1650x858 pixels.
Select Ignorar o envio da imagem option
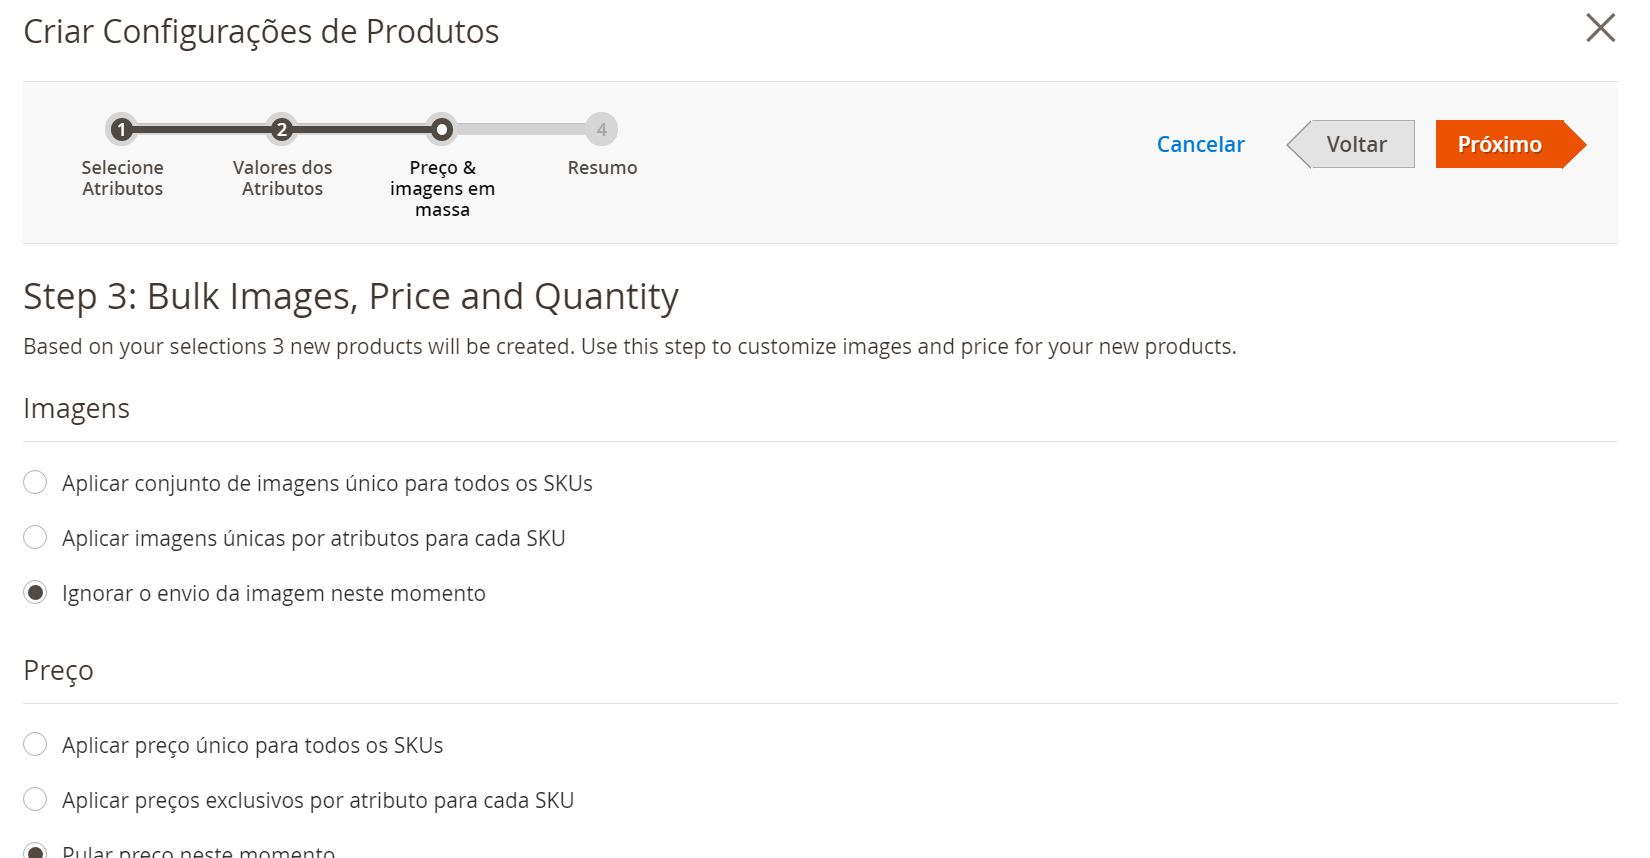(x=35, y=593)
